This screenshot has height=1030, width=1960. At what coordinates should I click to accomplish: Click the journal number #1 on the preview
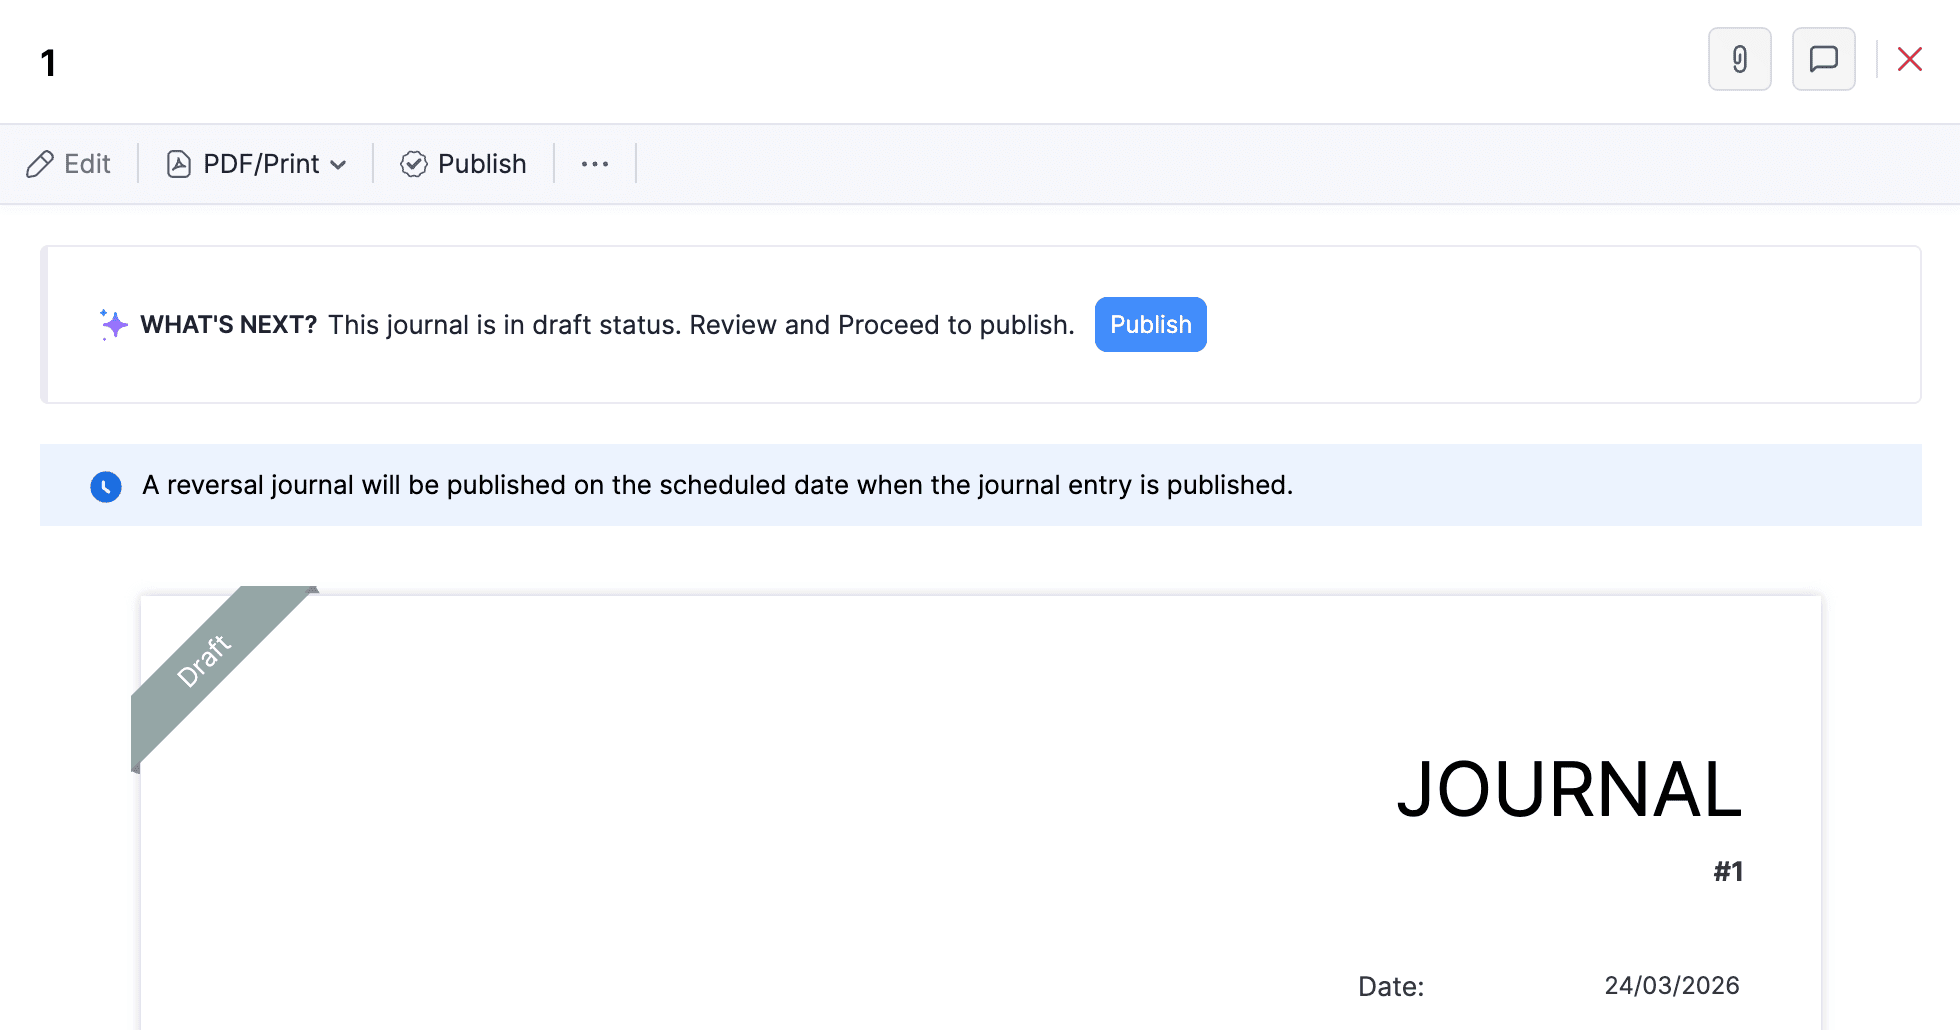(1727, 871)
